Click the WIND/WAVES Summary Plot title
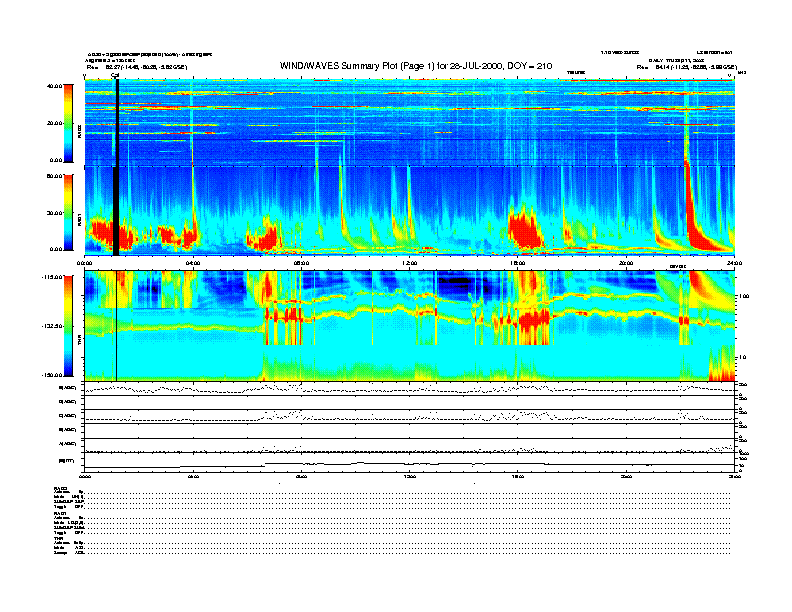This screenshot has width=792, height=612. click(x=416, y=66)
